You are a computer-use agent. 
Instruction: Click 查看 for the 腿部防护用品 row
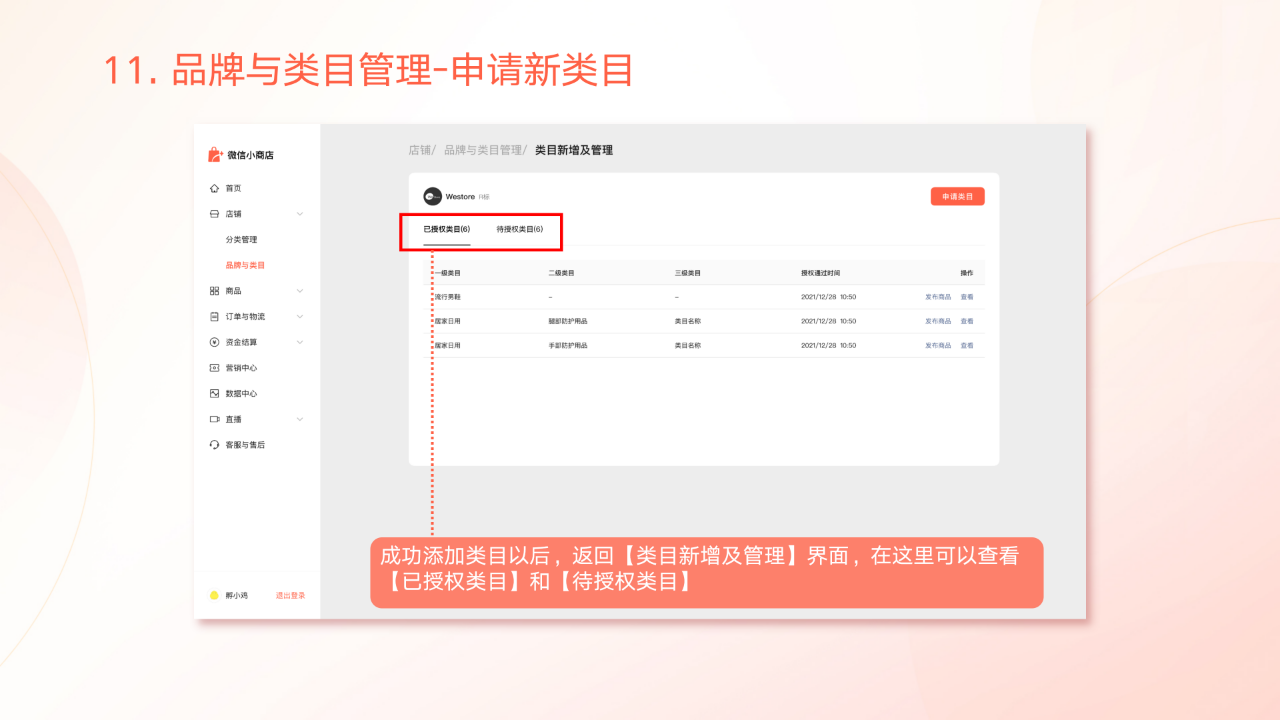pos(967,321)
